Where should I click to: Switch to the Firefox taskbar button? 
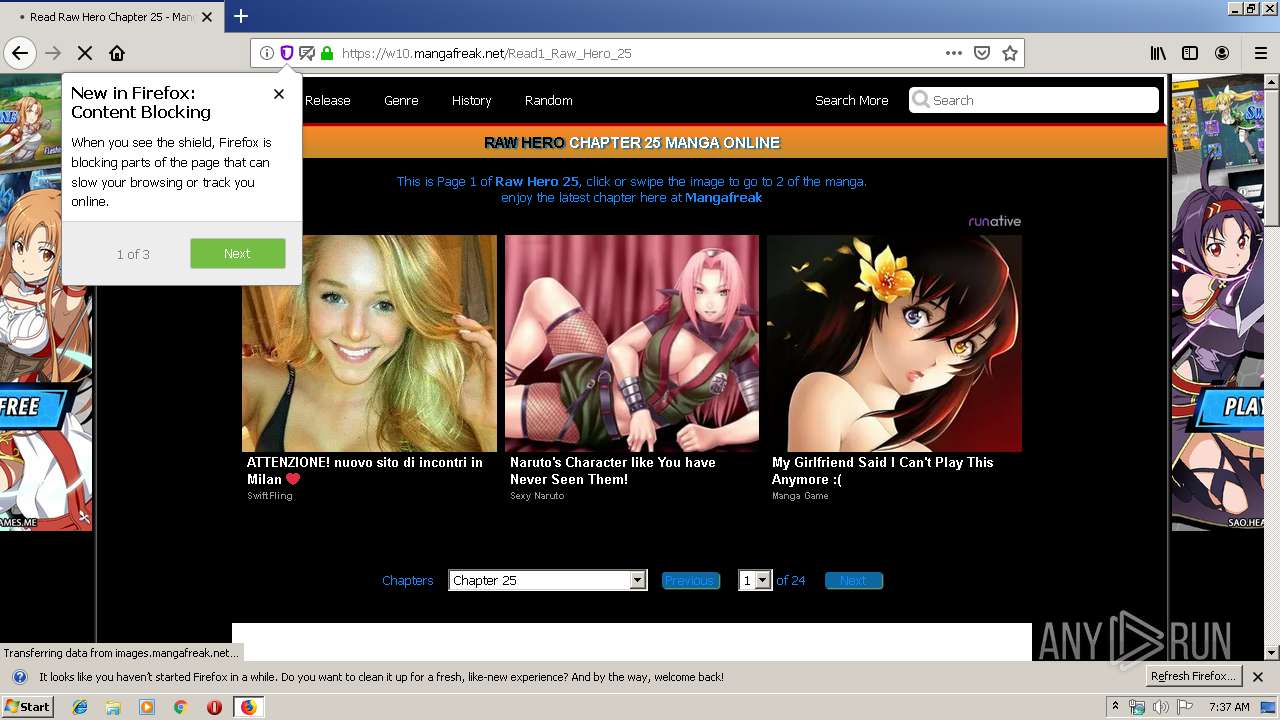tap(248, 707)
